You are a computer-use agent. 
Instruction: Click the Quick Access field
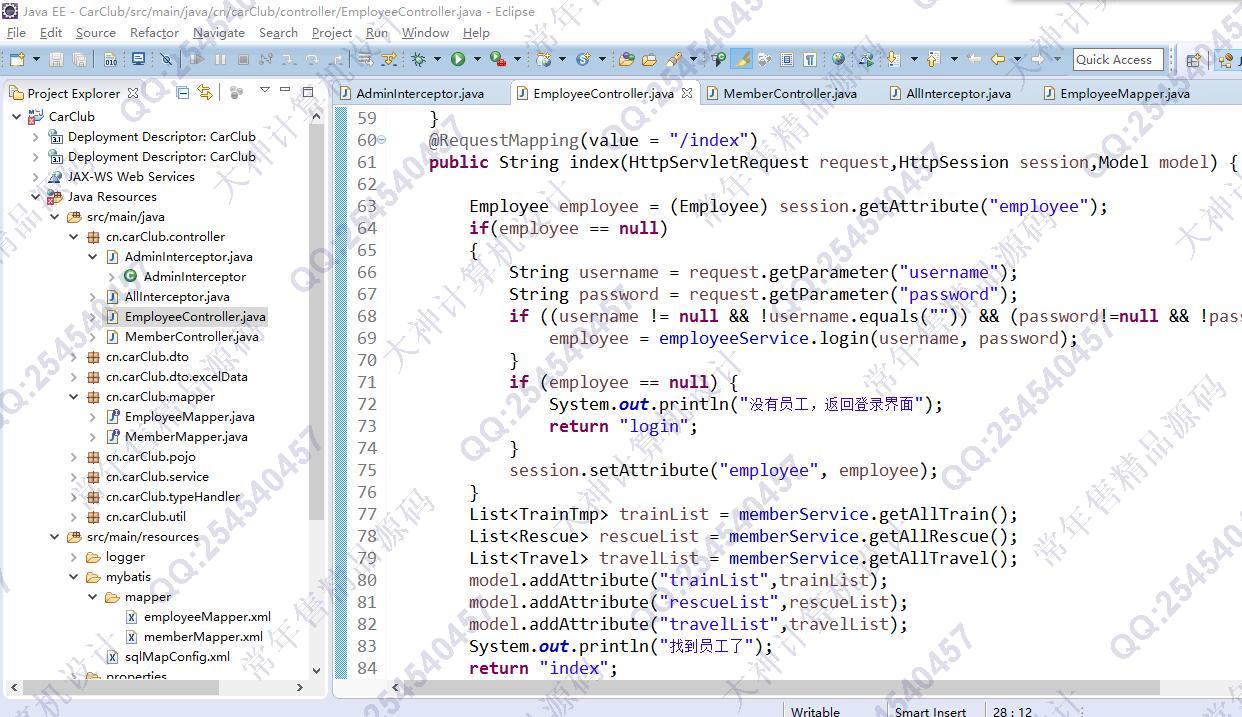1118,59
